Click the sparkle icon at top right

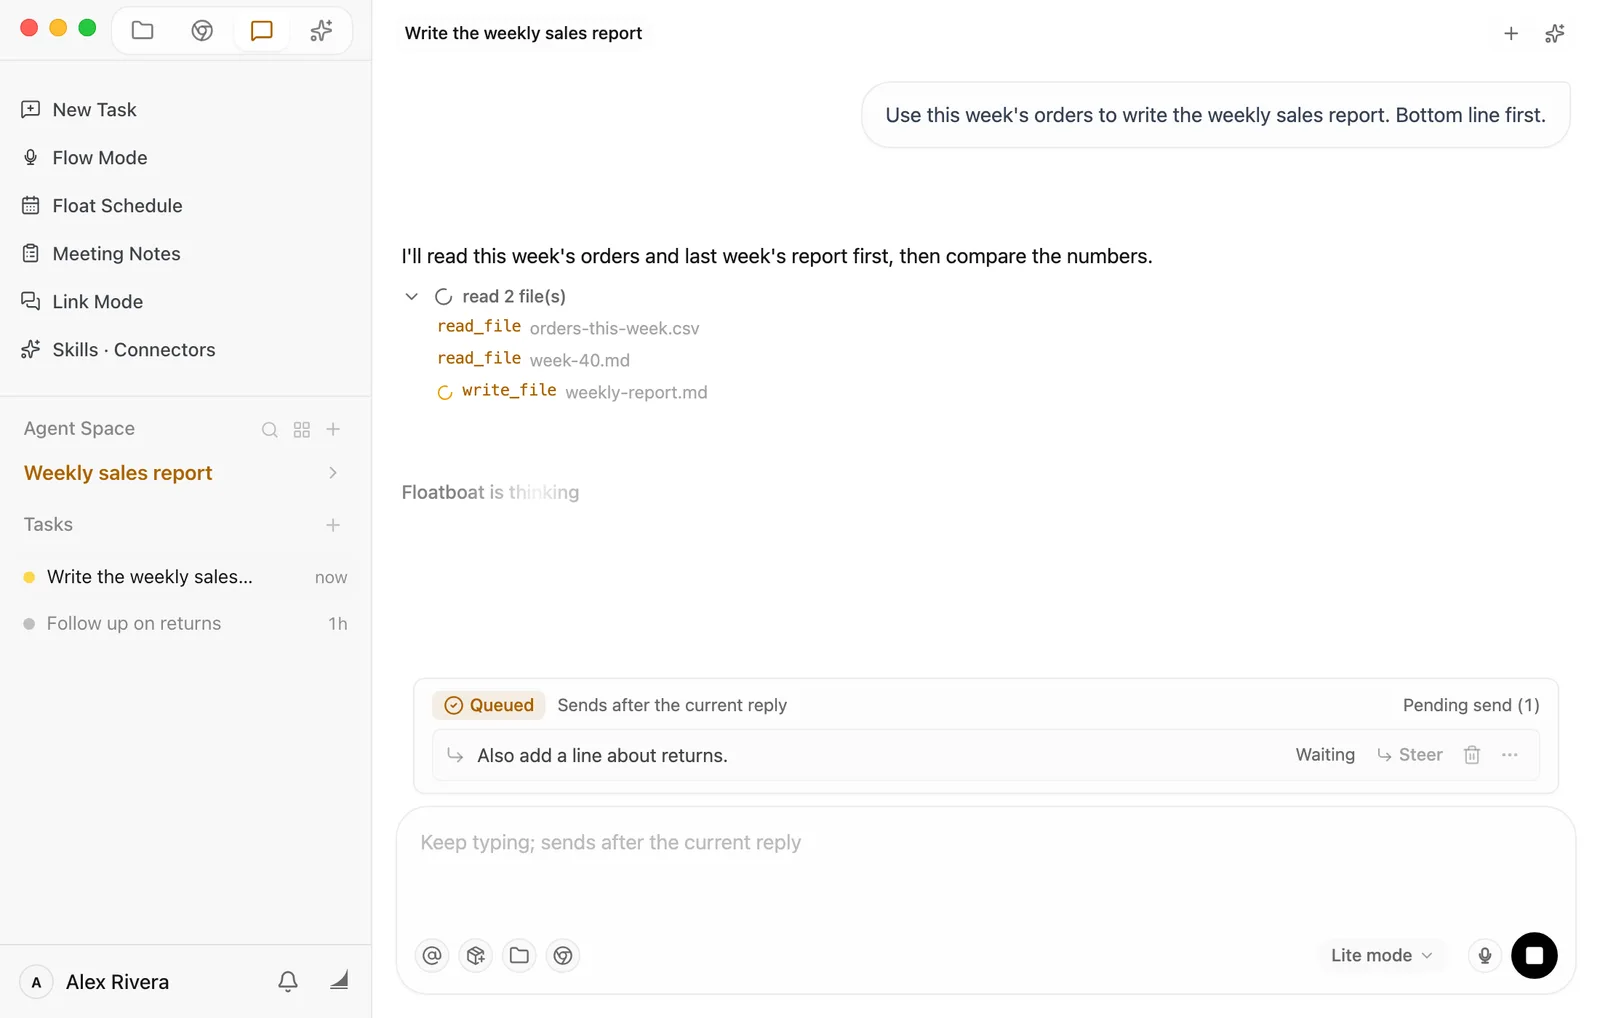pos(1555,34)
